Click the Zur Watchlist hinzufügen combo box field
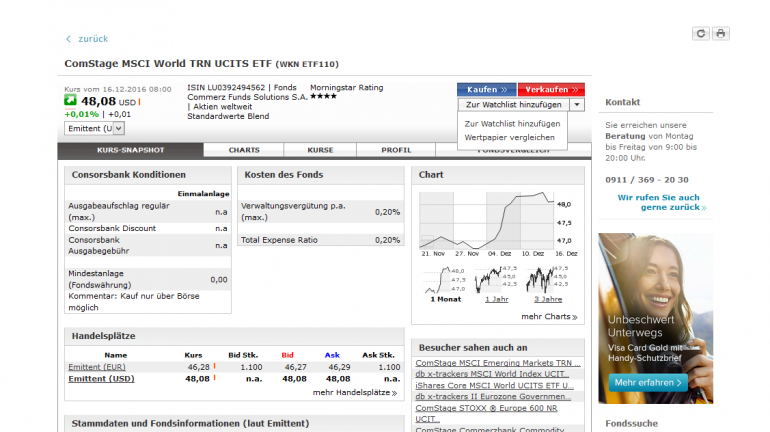 [x=514, y=105]
